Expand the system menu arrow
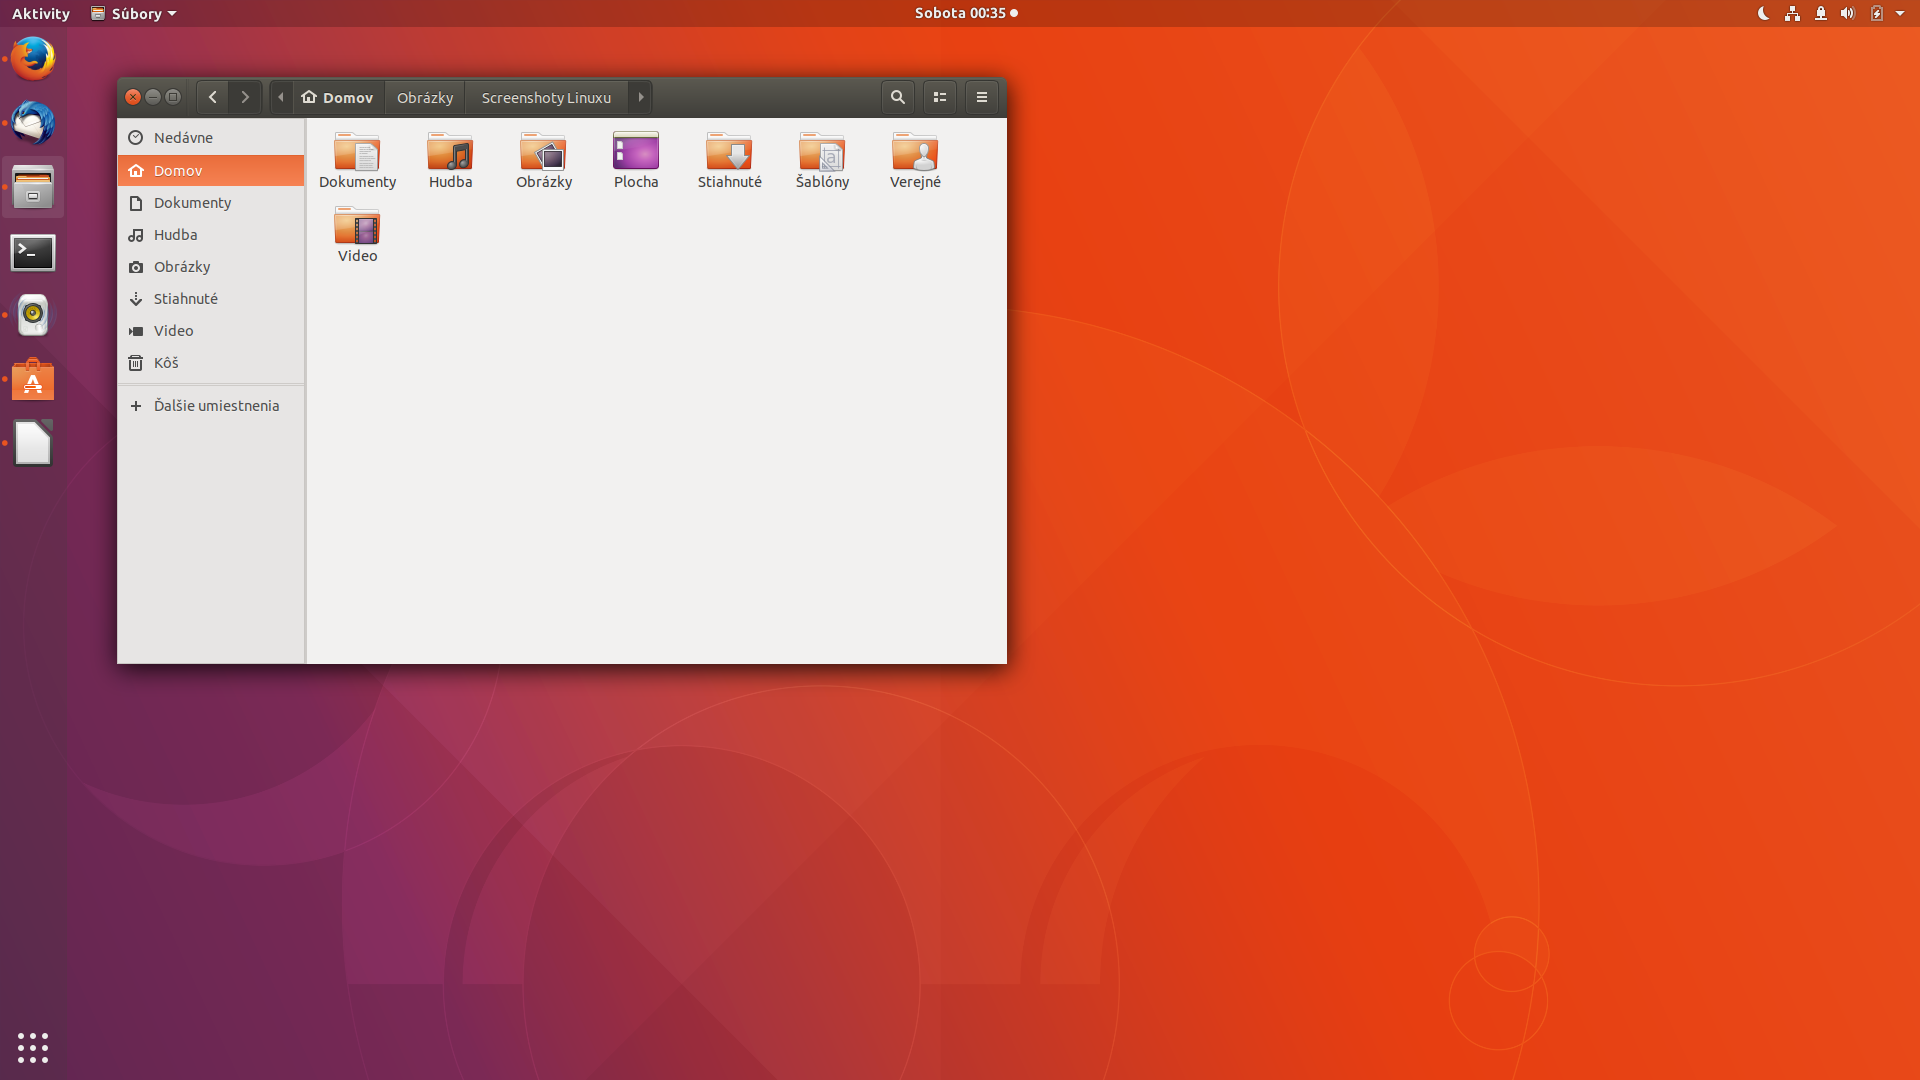1920x1080 pixels. [1900, 14]
